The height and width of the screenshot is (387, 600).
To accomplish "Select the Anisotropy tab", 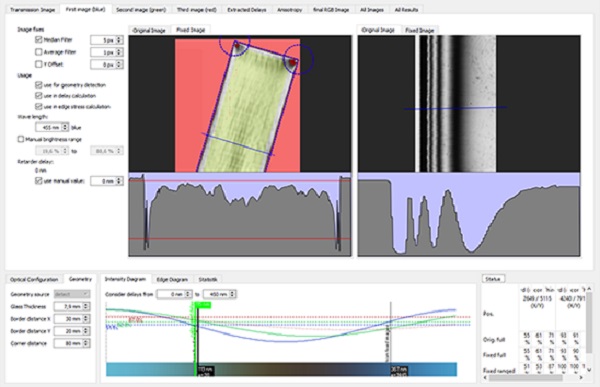I will tap(290, 10).
